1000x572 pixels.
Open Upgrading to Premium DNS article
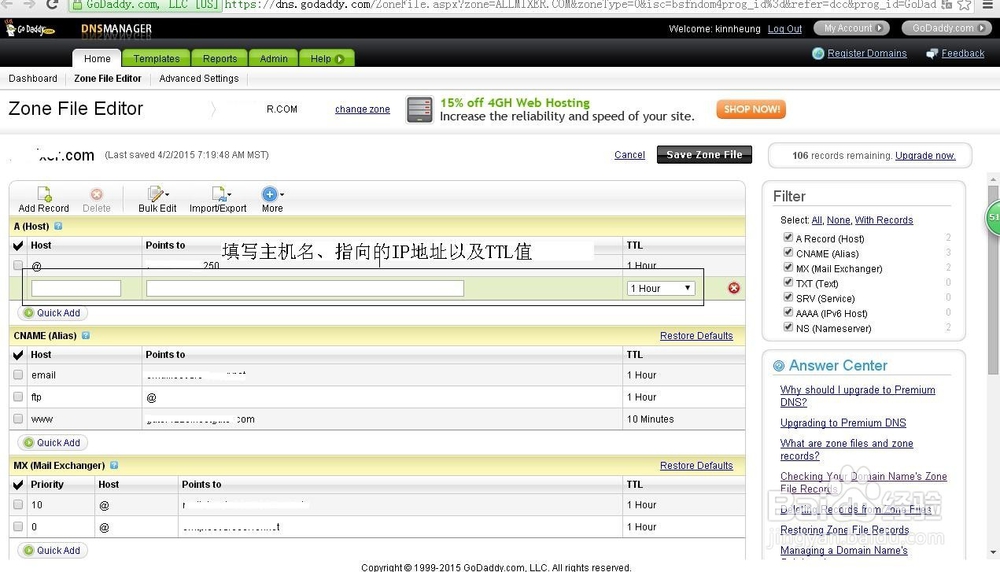pyautogui.click(x=842, y=423)
